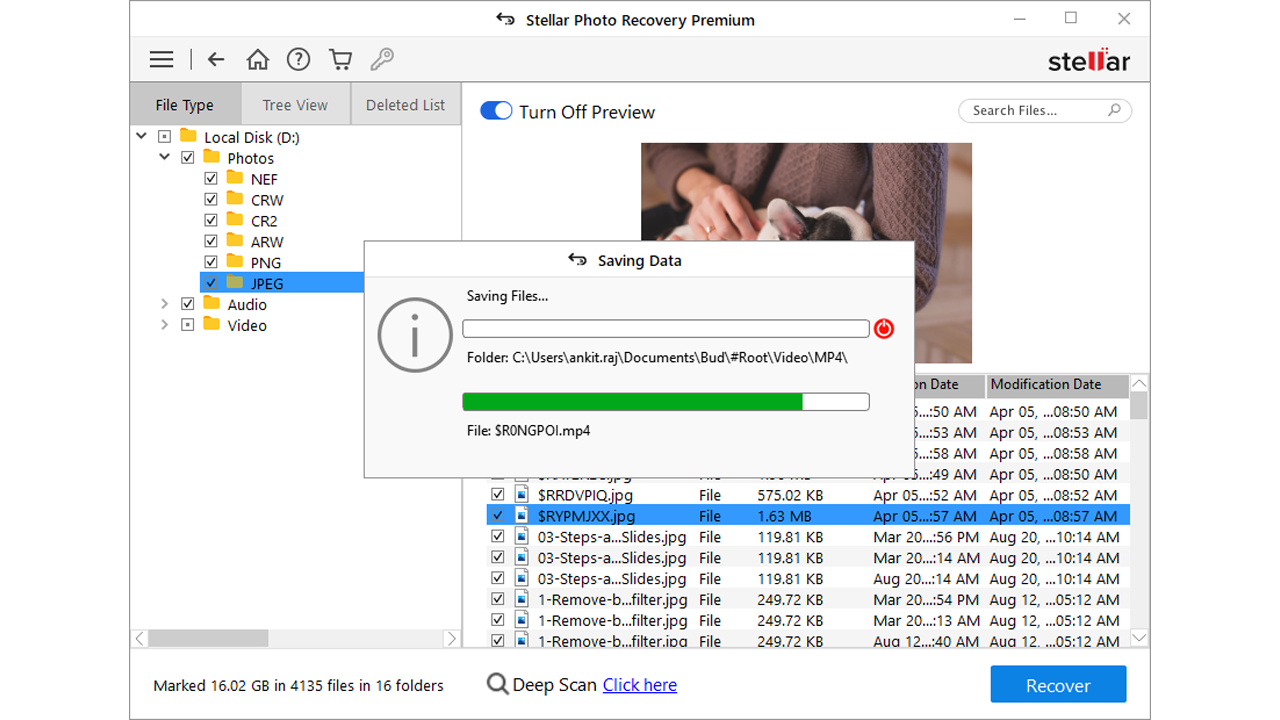
Task: Uncheck the NEF folder checkbox
Action: click(211, 179)
